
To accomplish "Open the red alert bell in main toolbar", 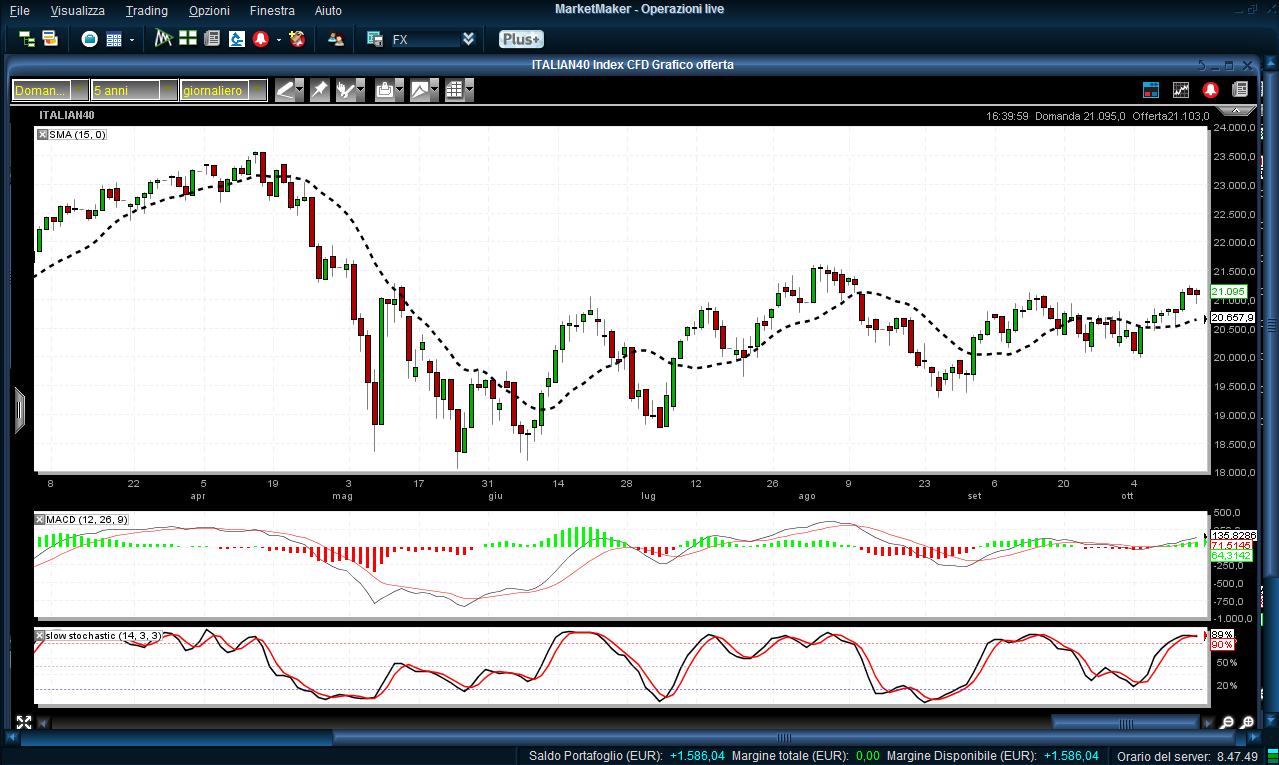I will 260,39.
